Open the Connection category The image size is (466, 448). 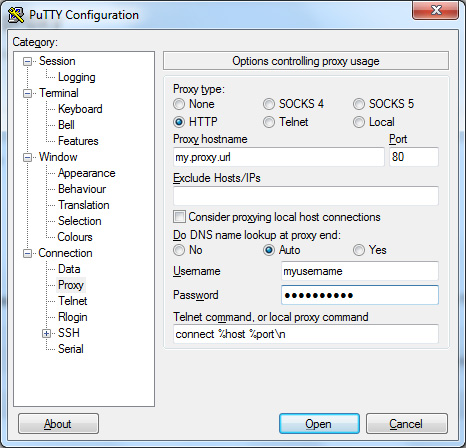pyautogui.click(x=65, y=253)
